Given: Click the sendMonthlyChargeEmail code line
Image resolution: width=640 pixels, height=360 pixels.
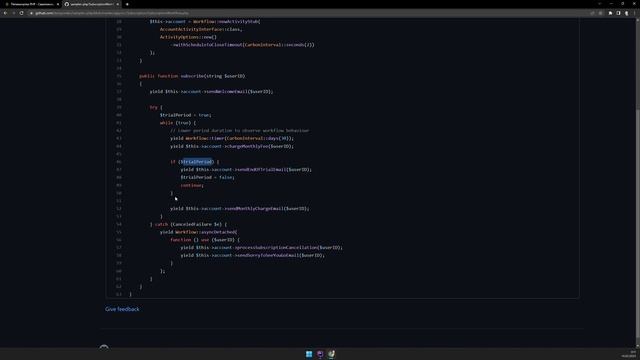Looking at the screenshot, I should pos(240,209).
